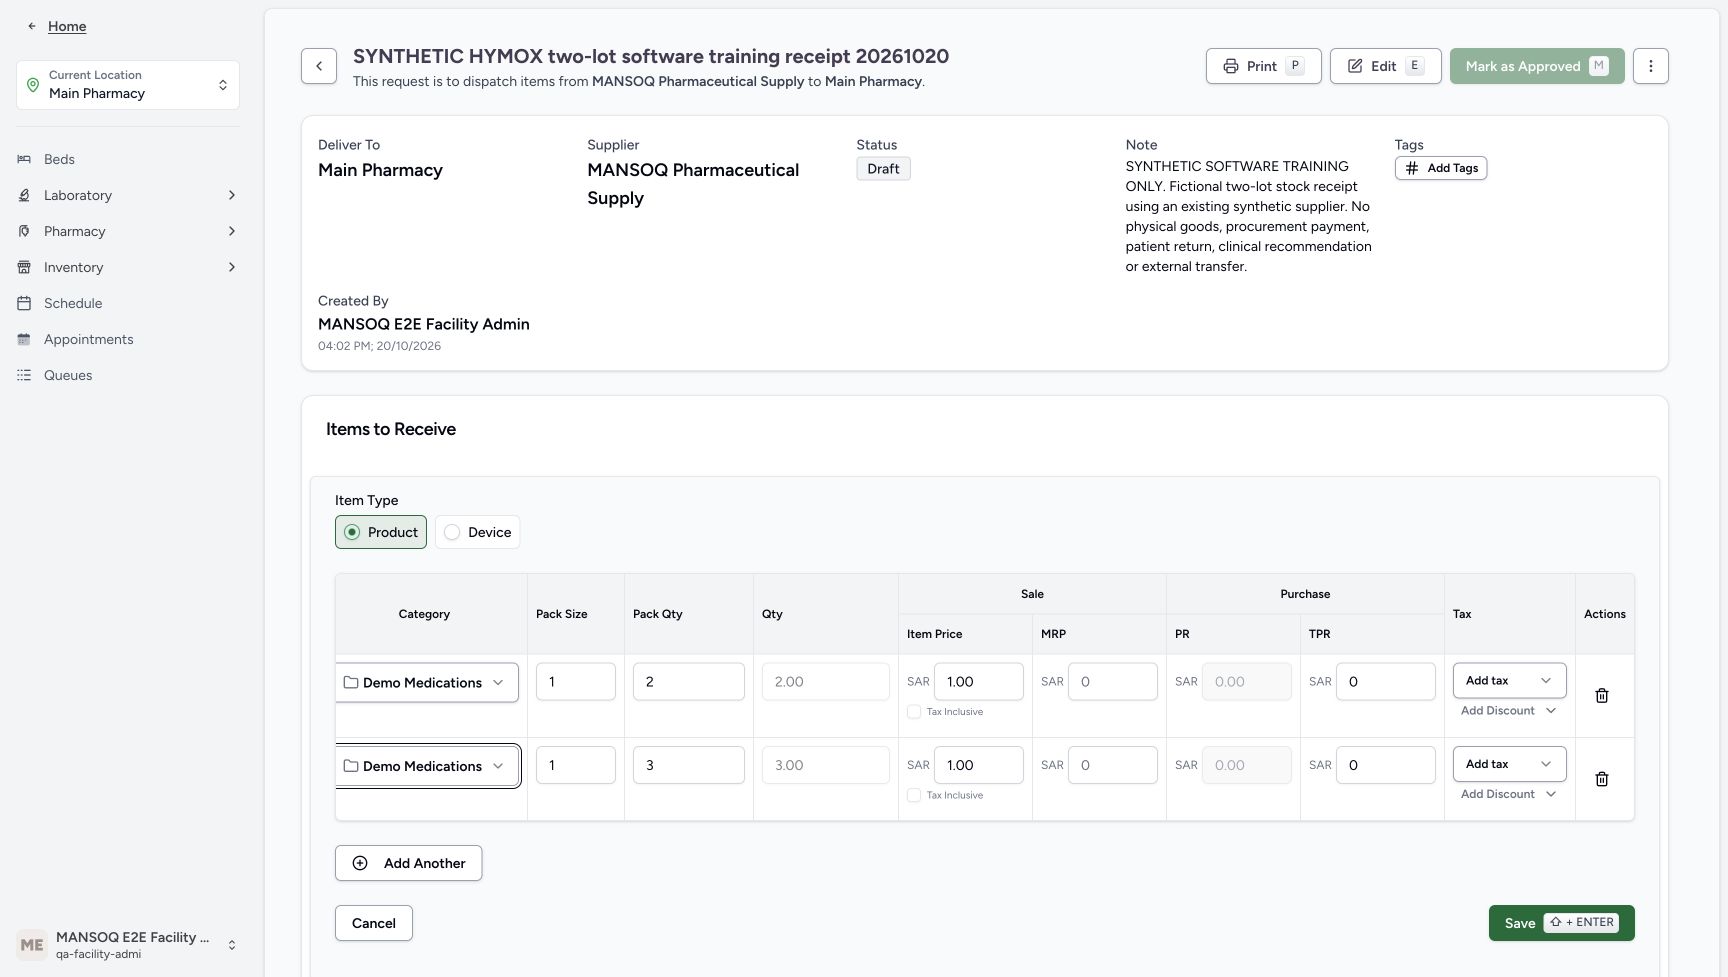This screenshot has width=1728, height=977.
Task: Open the Appointments sidebar item
Action: coord(128,339)
